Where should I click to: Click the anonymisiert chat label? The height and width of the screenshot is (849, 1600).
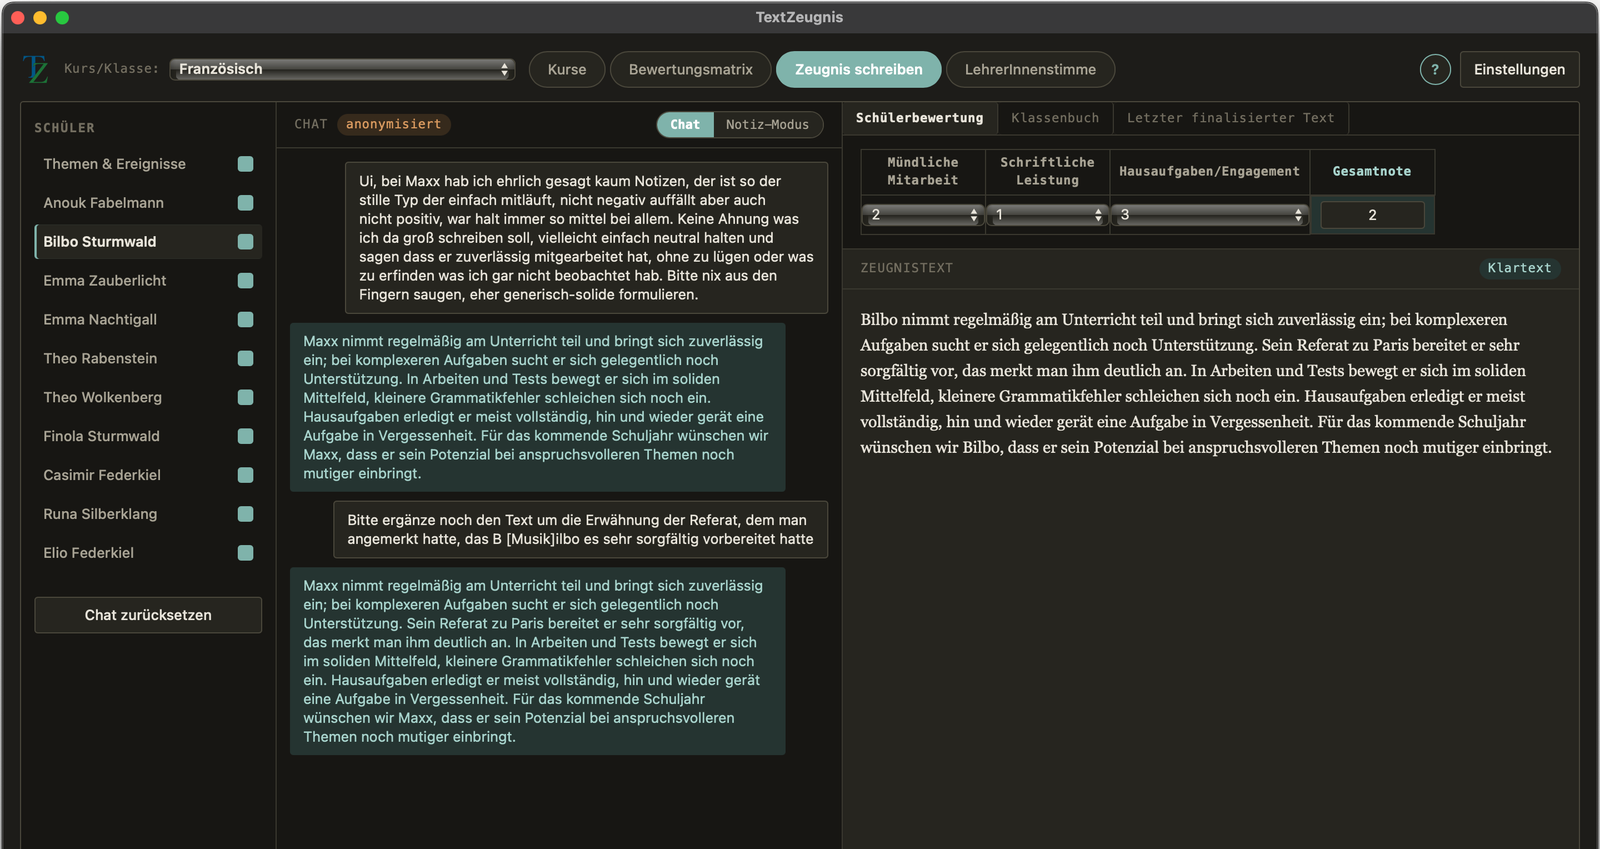pos(394,124)
